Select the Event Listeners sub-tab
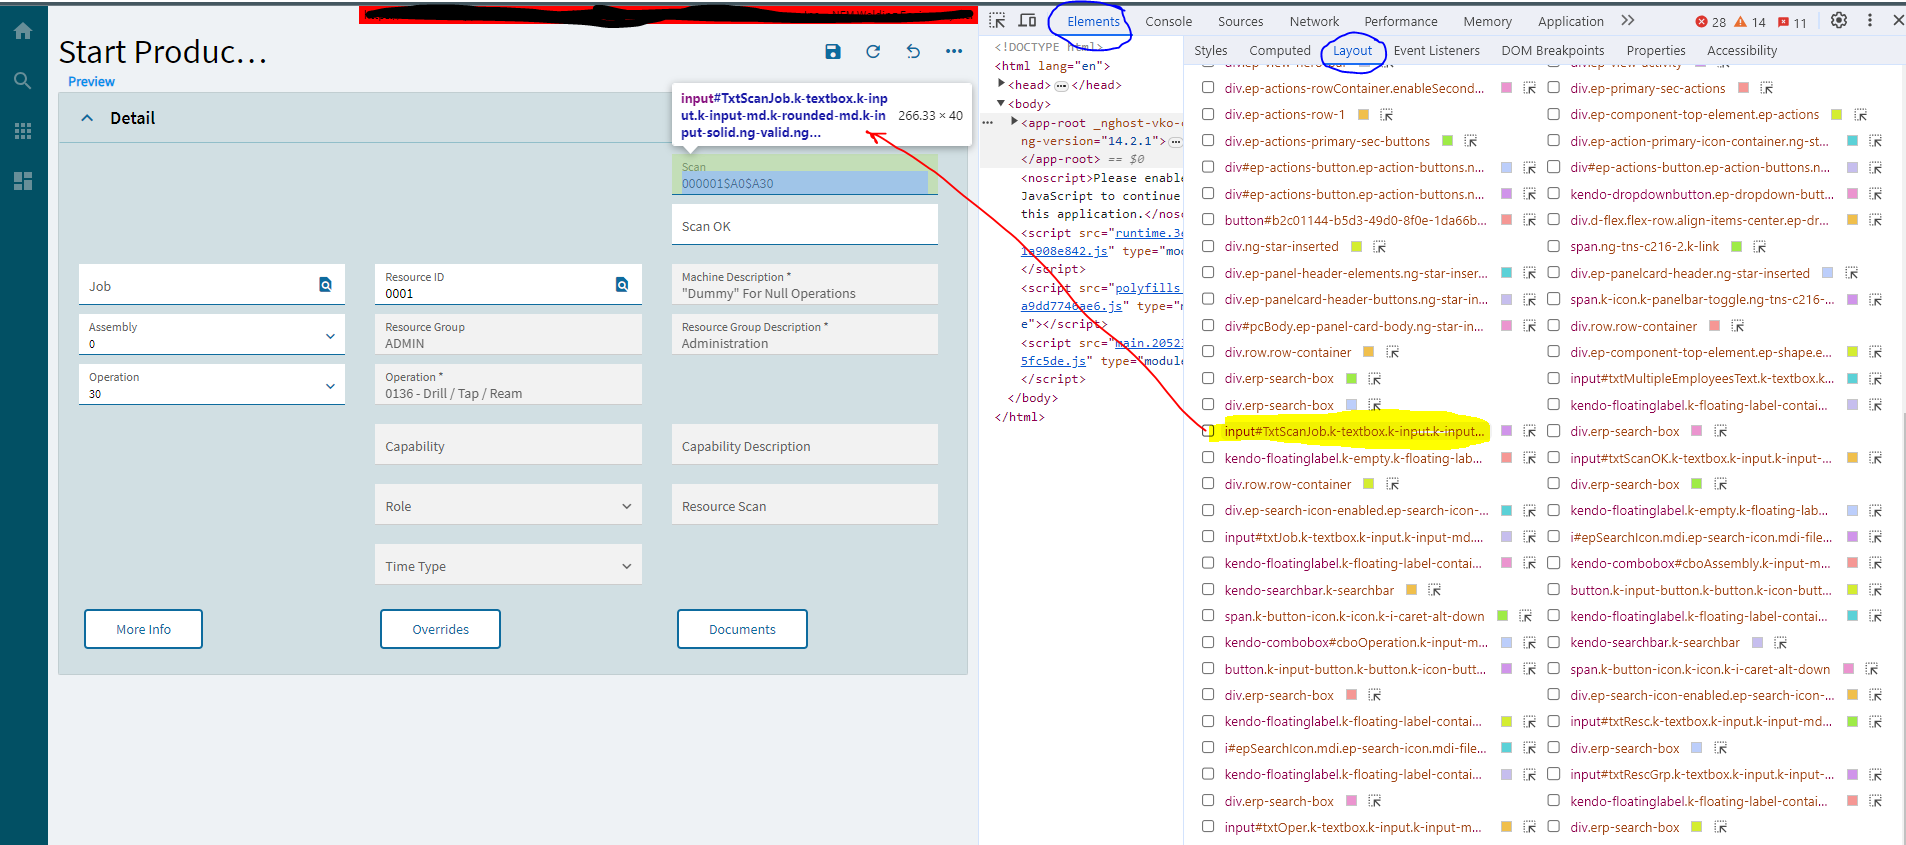The image size is (1906, 845). coord(1436,51)
